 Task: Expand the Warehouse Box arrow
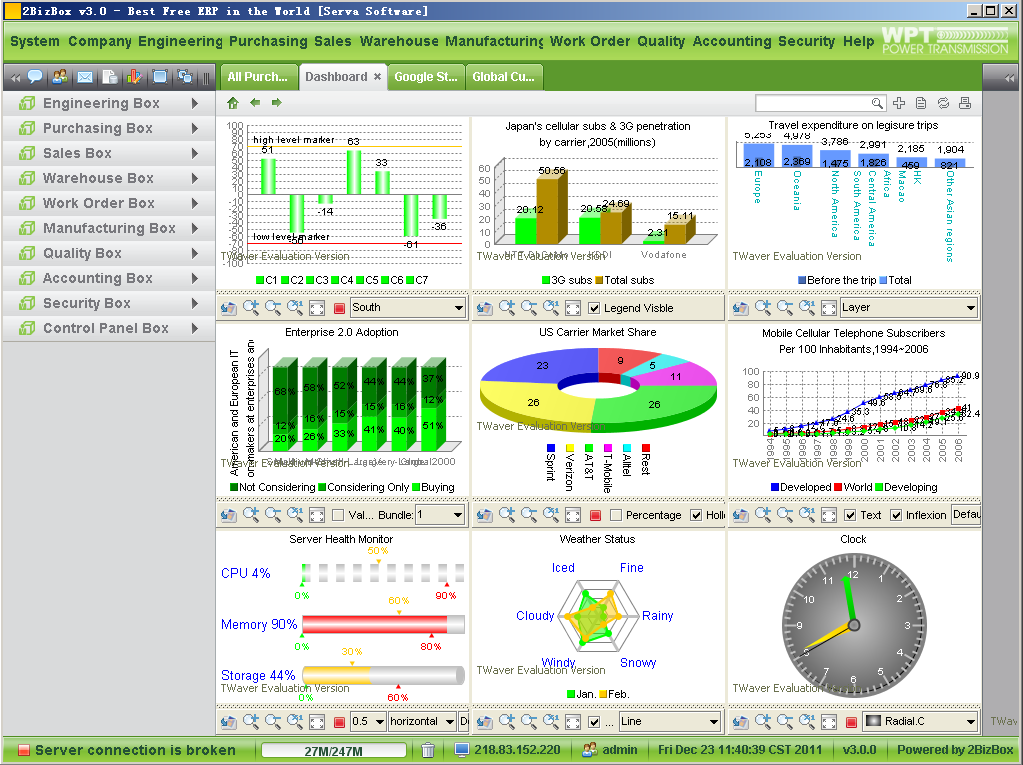click(x=194, y=178)
